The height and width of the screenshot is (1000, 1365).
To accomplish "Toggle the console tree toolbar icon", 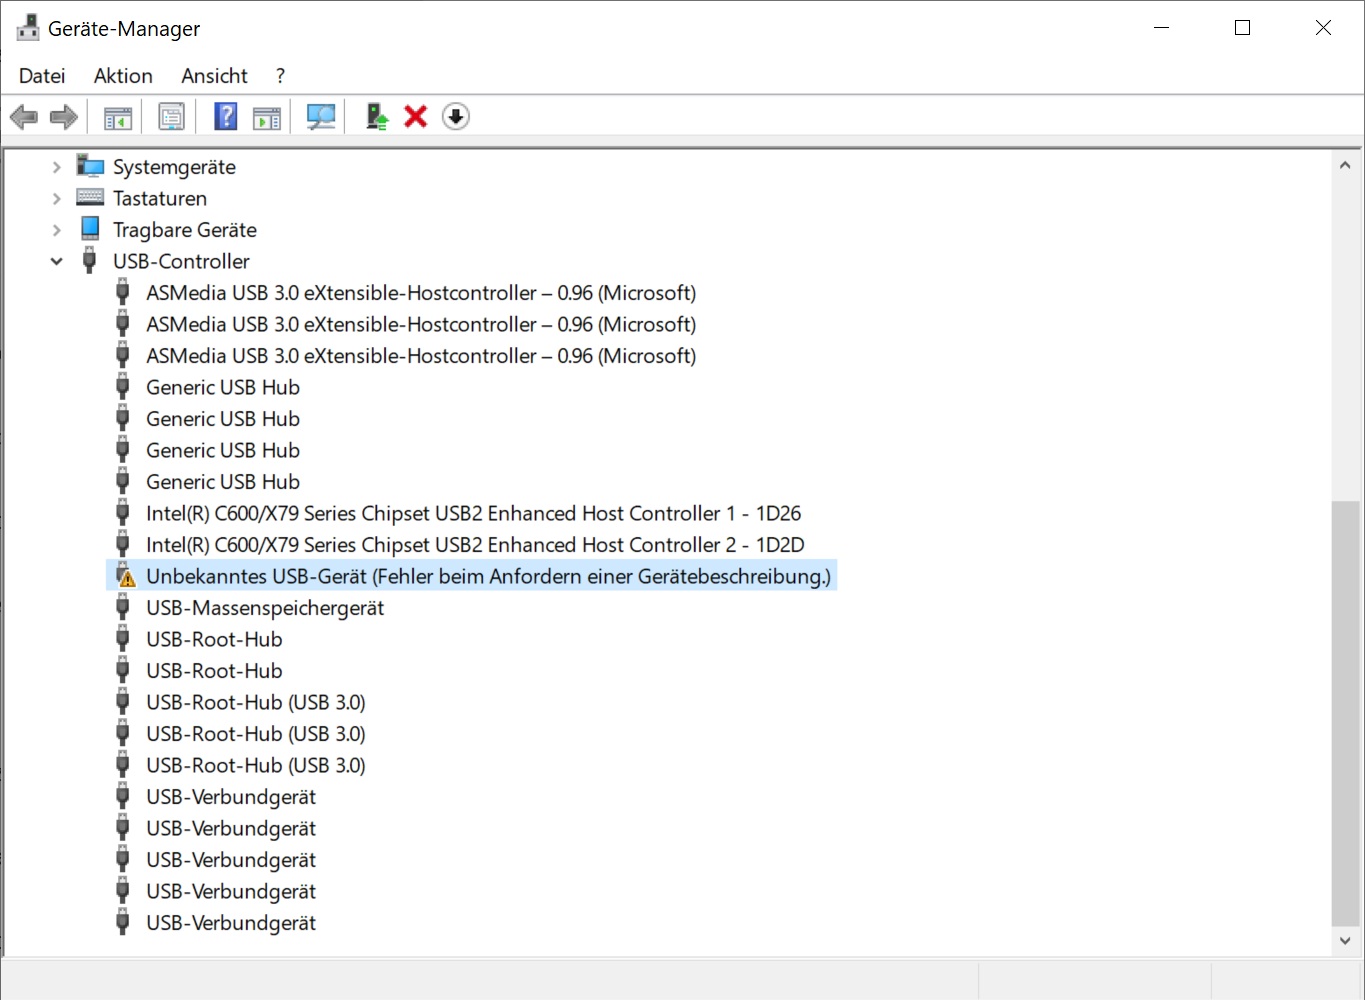I will tap(118, 117).
